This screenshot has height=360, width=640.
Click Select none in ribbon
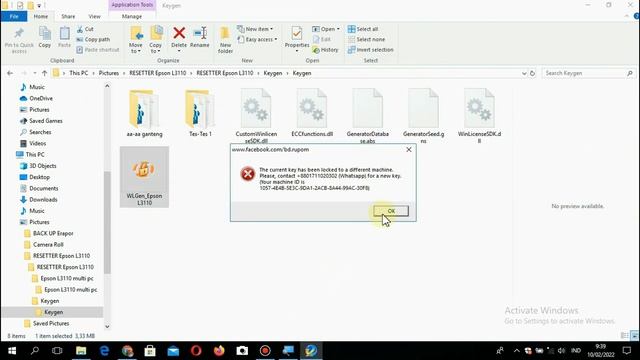(366, 40)
